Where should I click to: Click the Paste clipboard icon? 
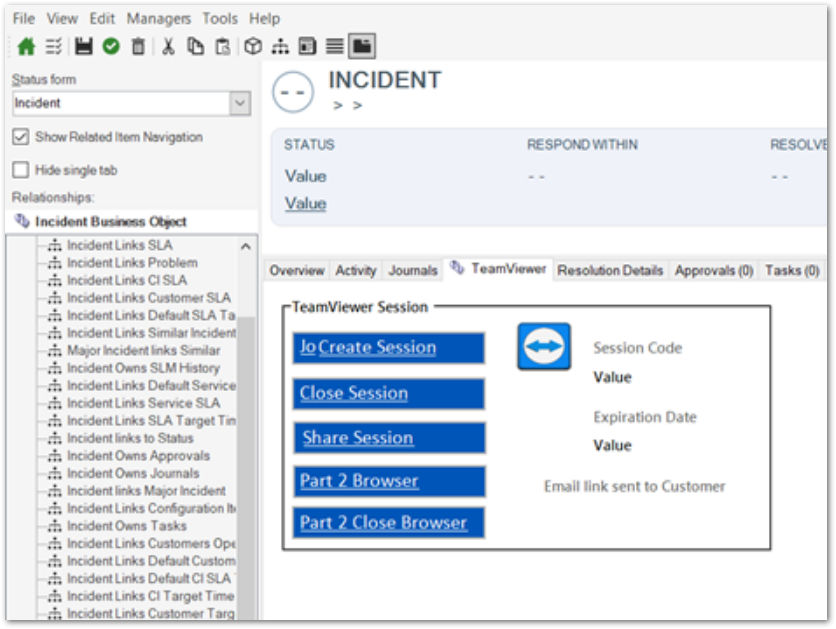[x=223, y=46]
